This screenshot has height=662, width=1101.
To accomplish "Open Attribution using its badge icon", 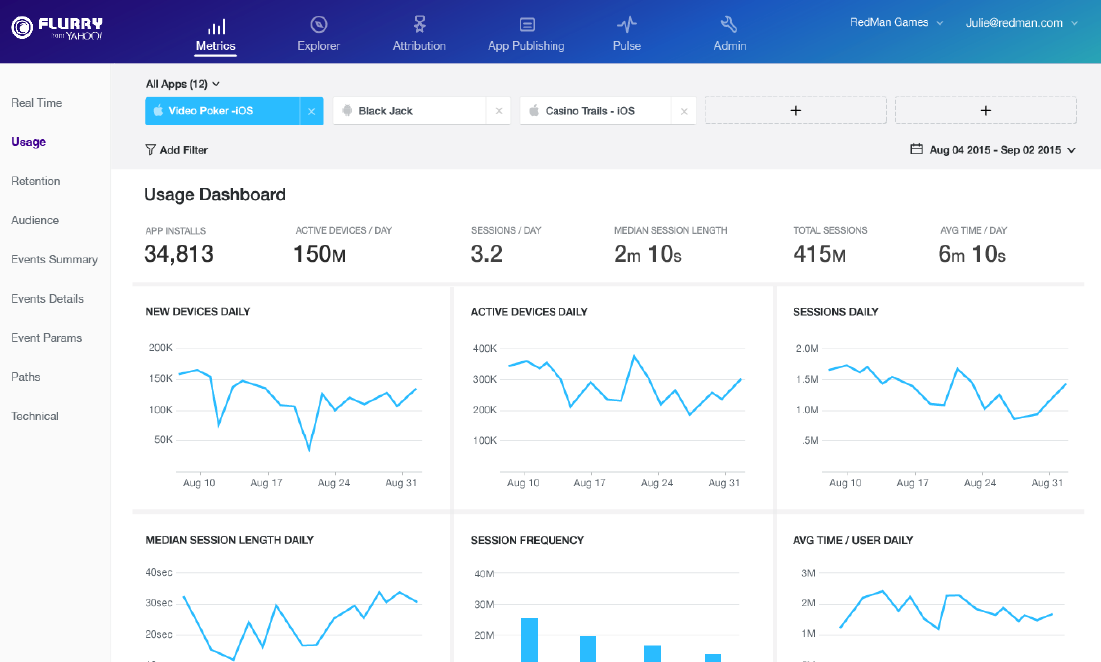I will 419,22.
